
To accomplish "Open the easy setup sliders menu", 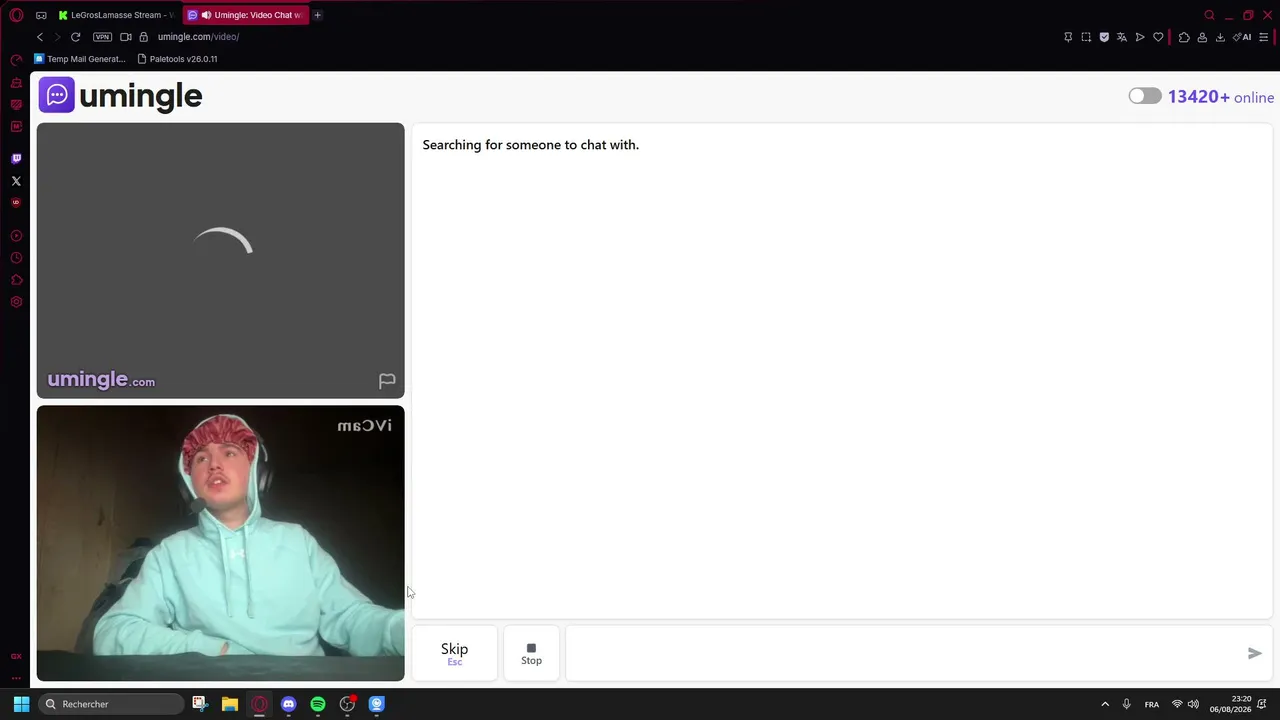I will click(1263, 37).
